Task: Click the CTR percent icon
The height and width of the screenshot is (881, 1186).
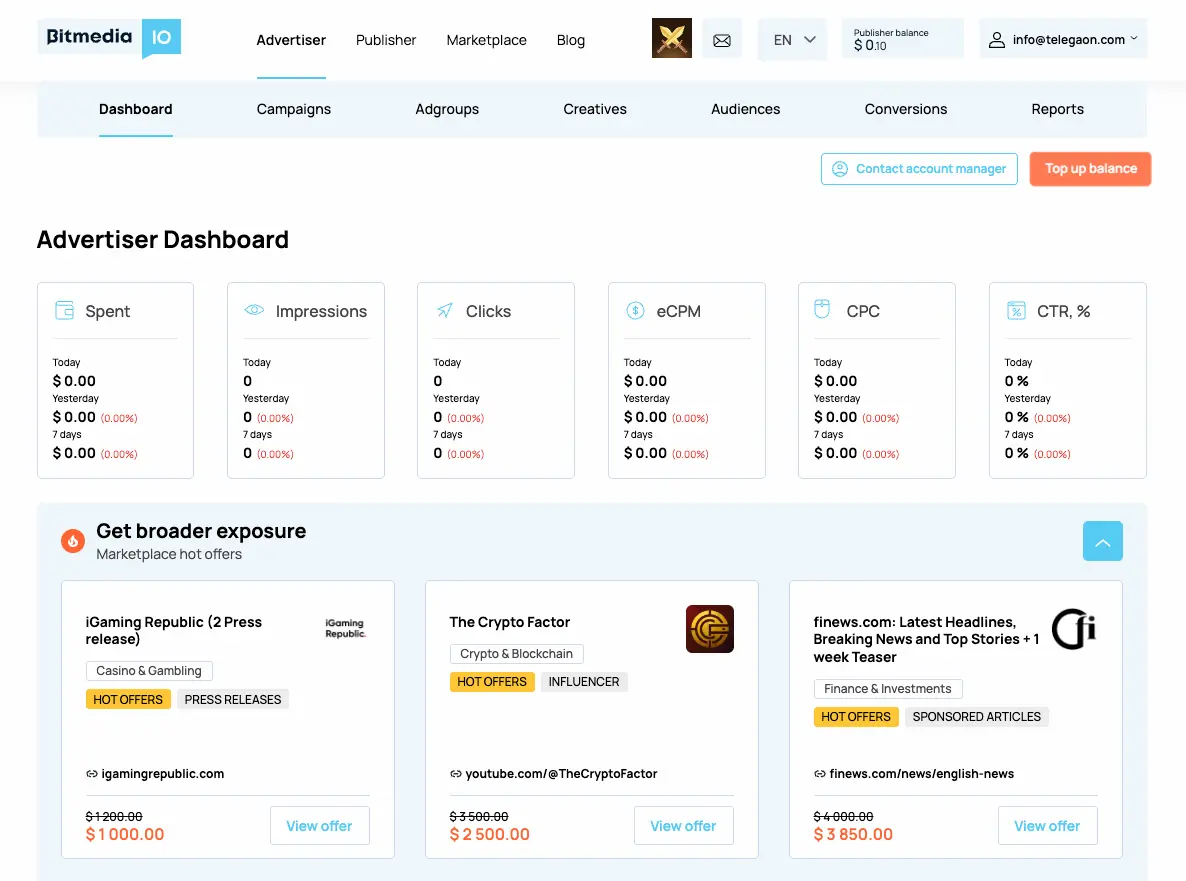Action: coord(1016,310)
